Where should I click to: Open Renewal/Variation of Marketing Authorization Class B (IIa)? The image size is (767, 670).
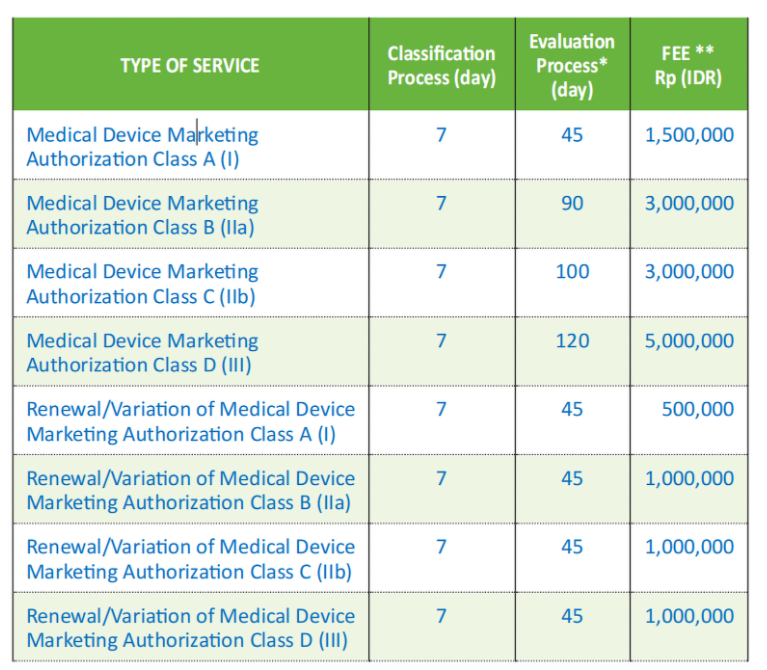click(x=191, y=491)
